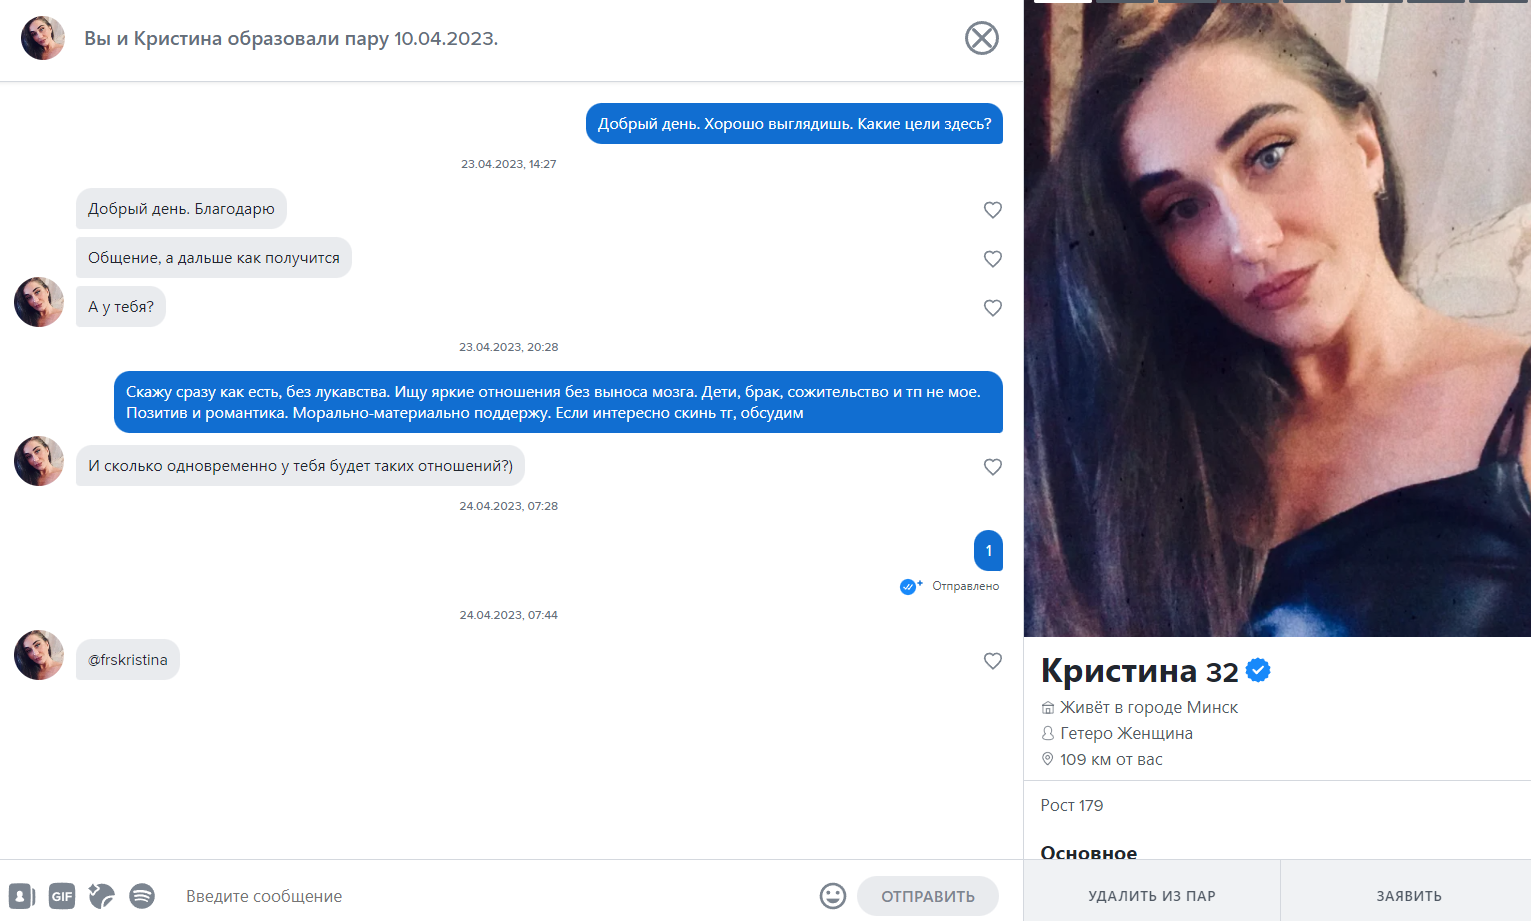The image size is (1531, 921).
Task: Close the chat with the X icon
Action: (981, 38)
